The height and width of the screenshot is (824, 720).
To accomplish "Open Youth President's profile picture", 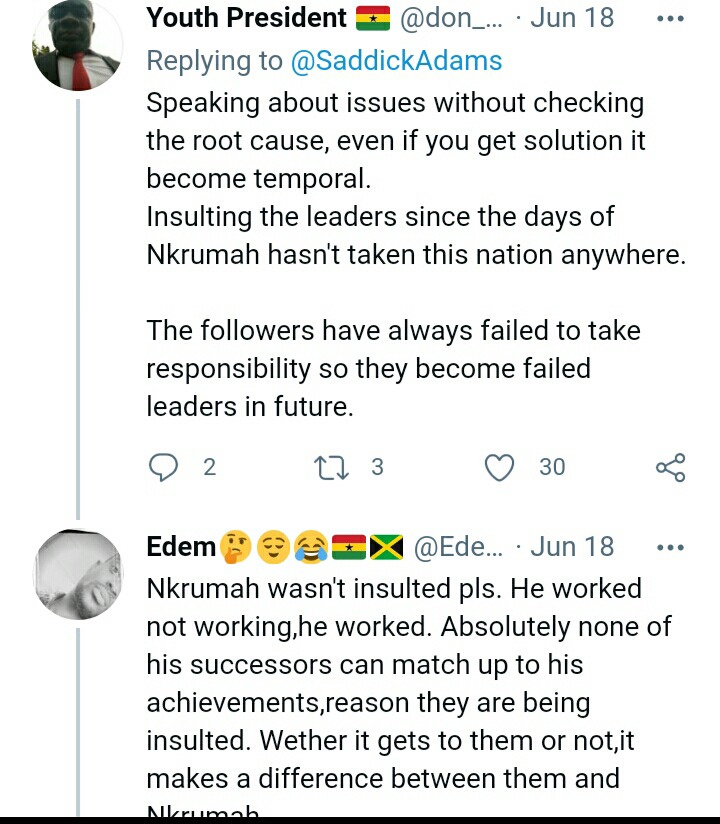I will pos(77,45).
